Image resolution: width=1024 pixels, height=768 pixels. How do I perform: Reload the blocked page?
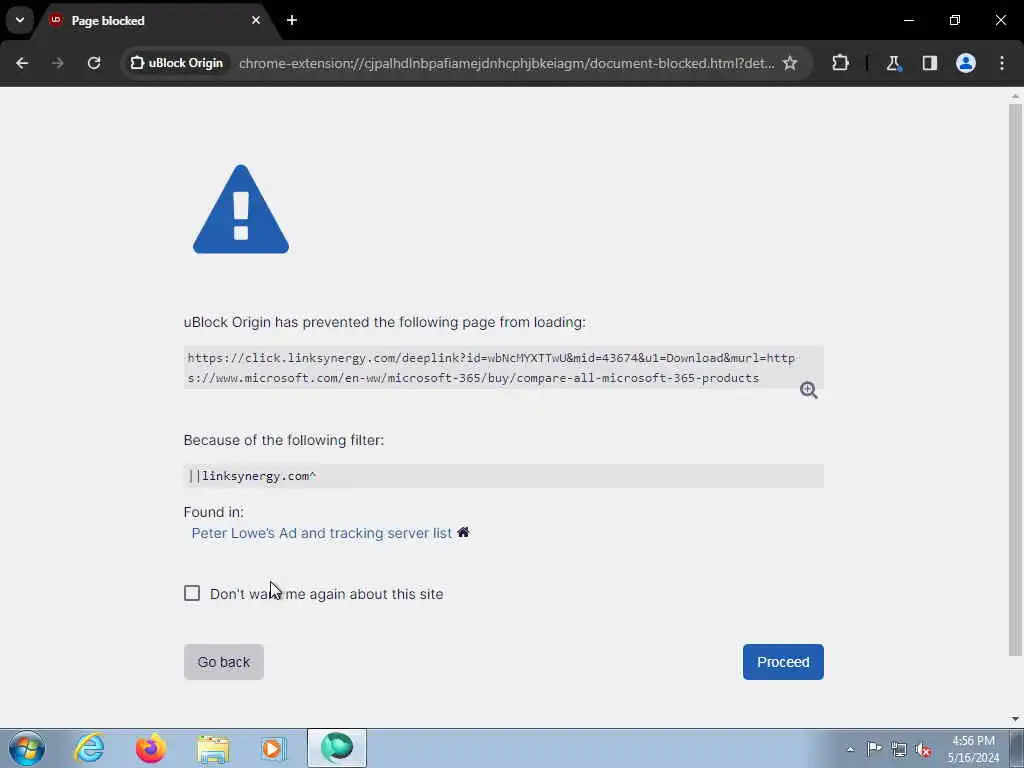point(94,63)
